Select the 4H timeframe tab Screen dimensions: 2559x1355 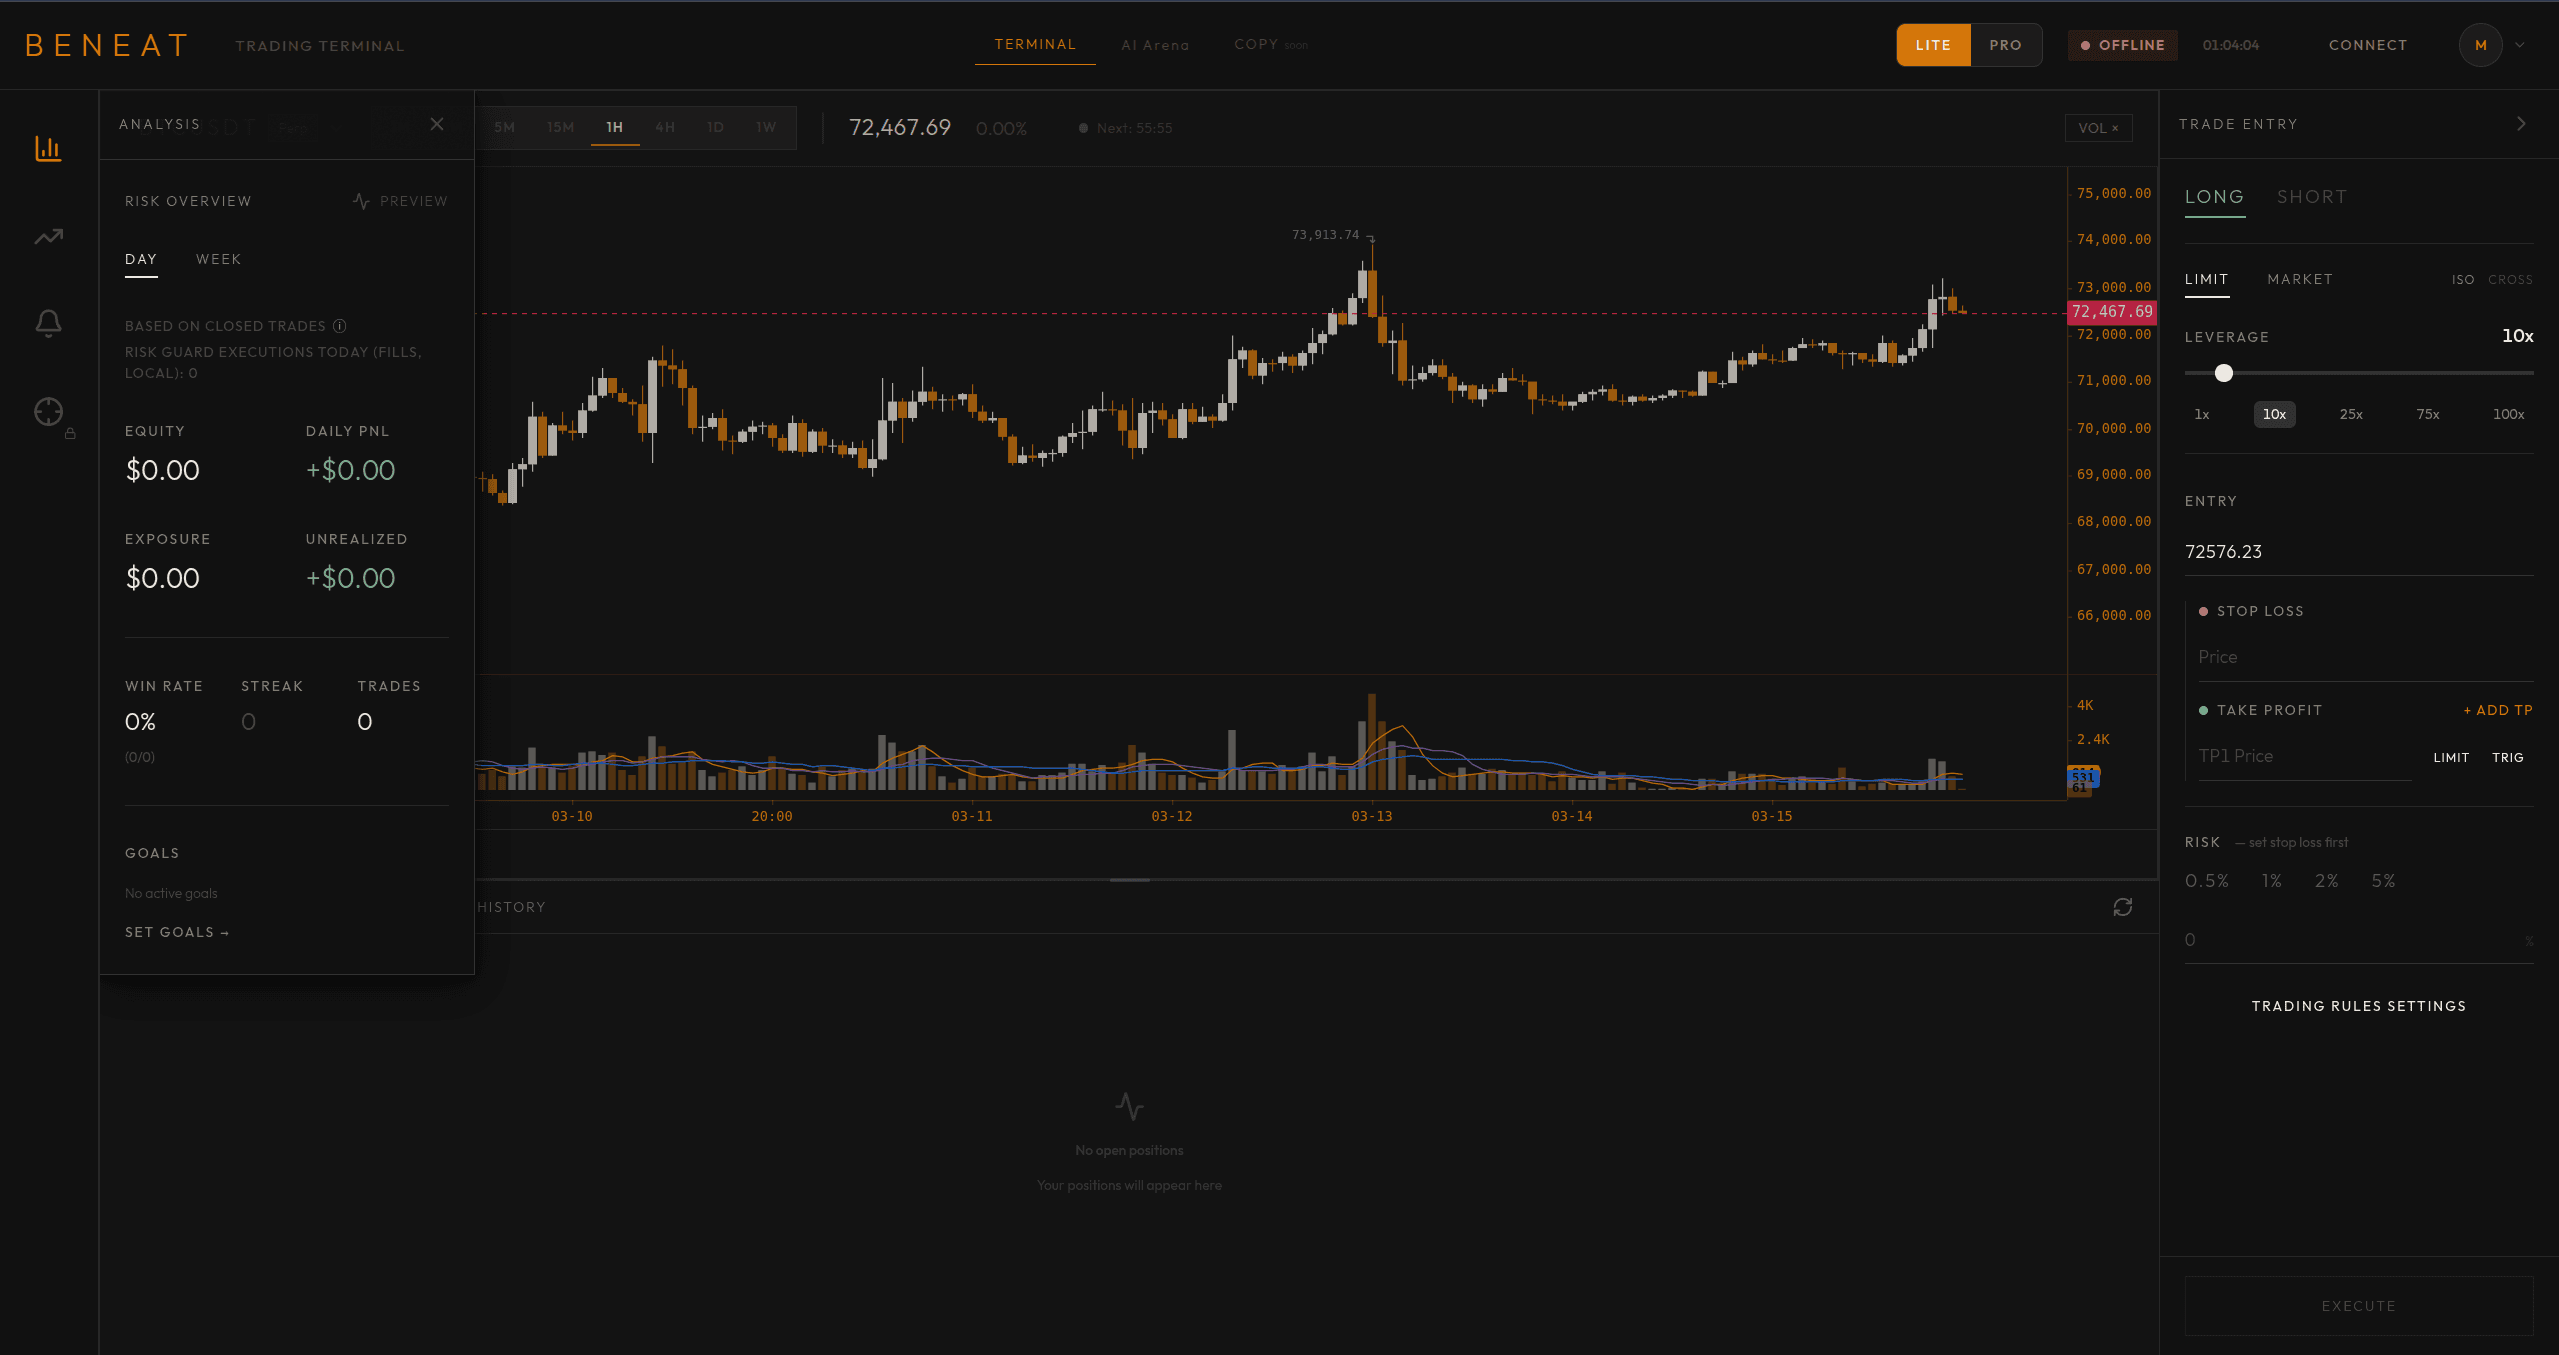(665, 127)
